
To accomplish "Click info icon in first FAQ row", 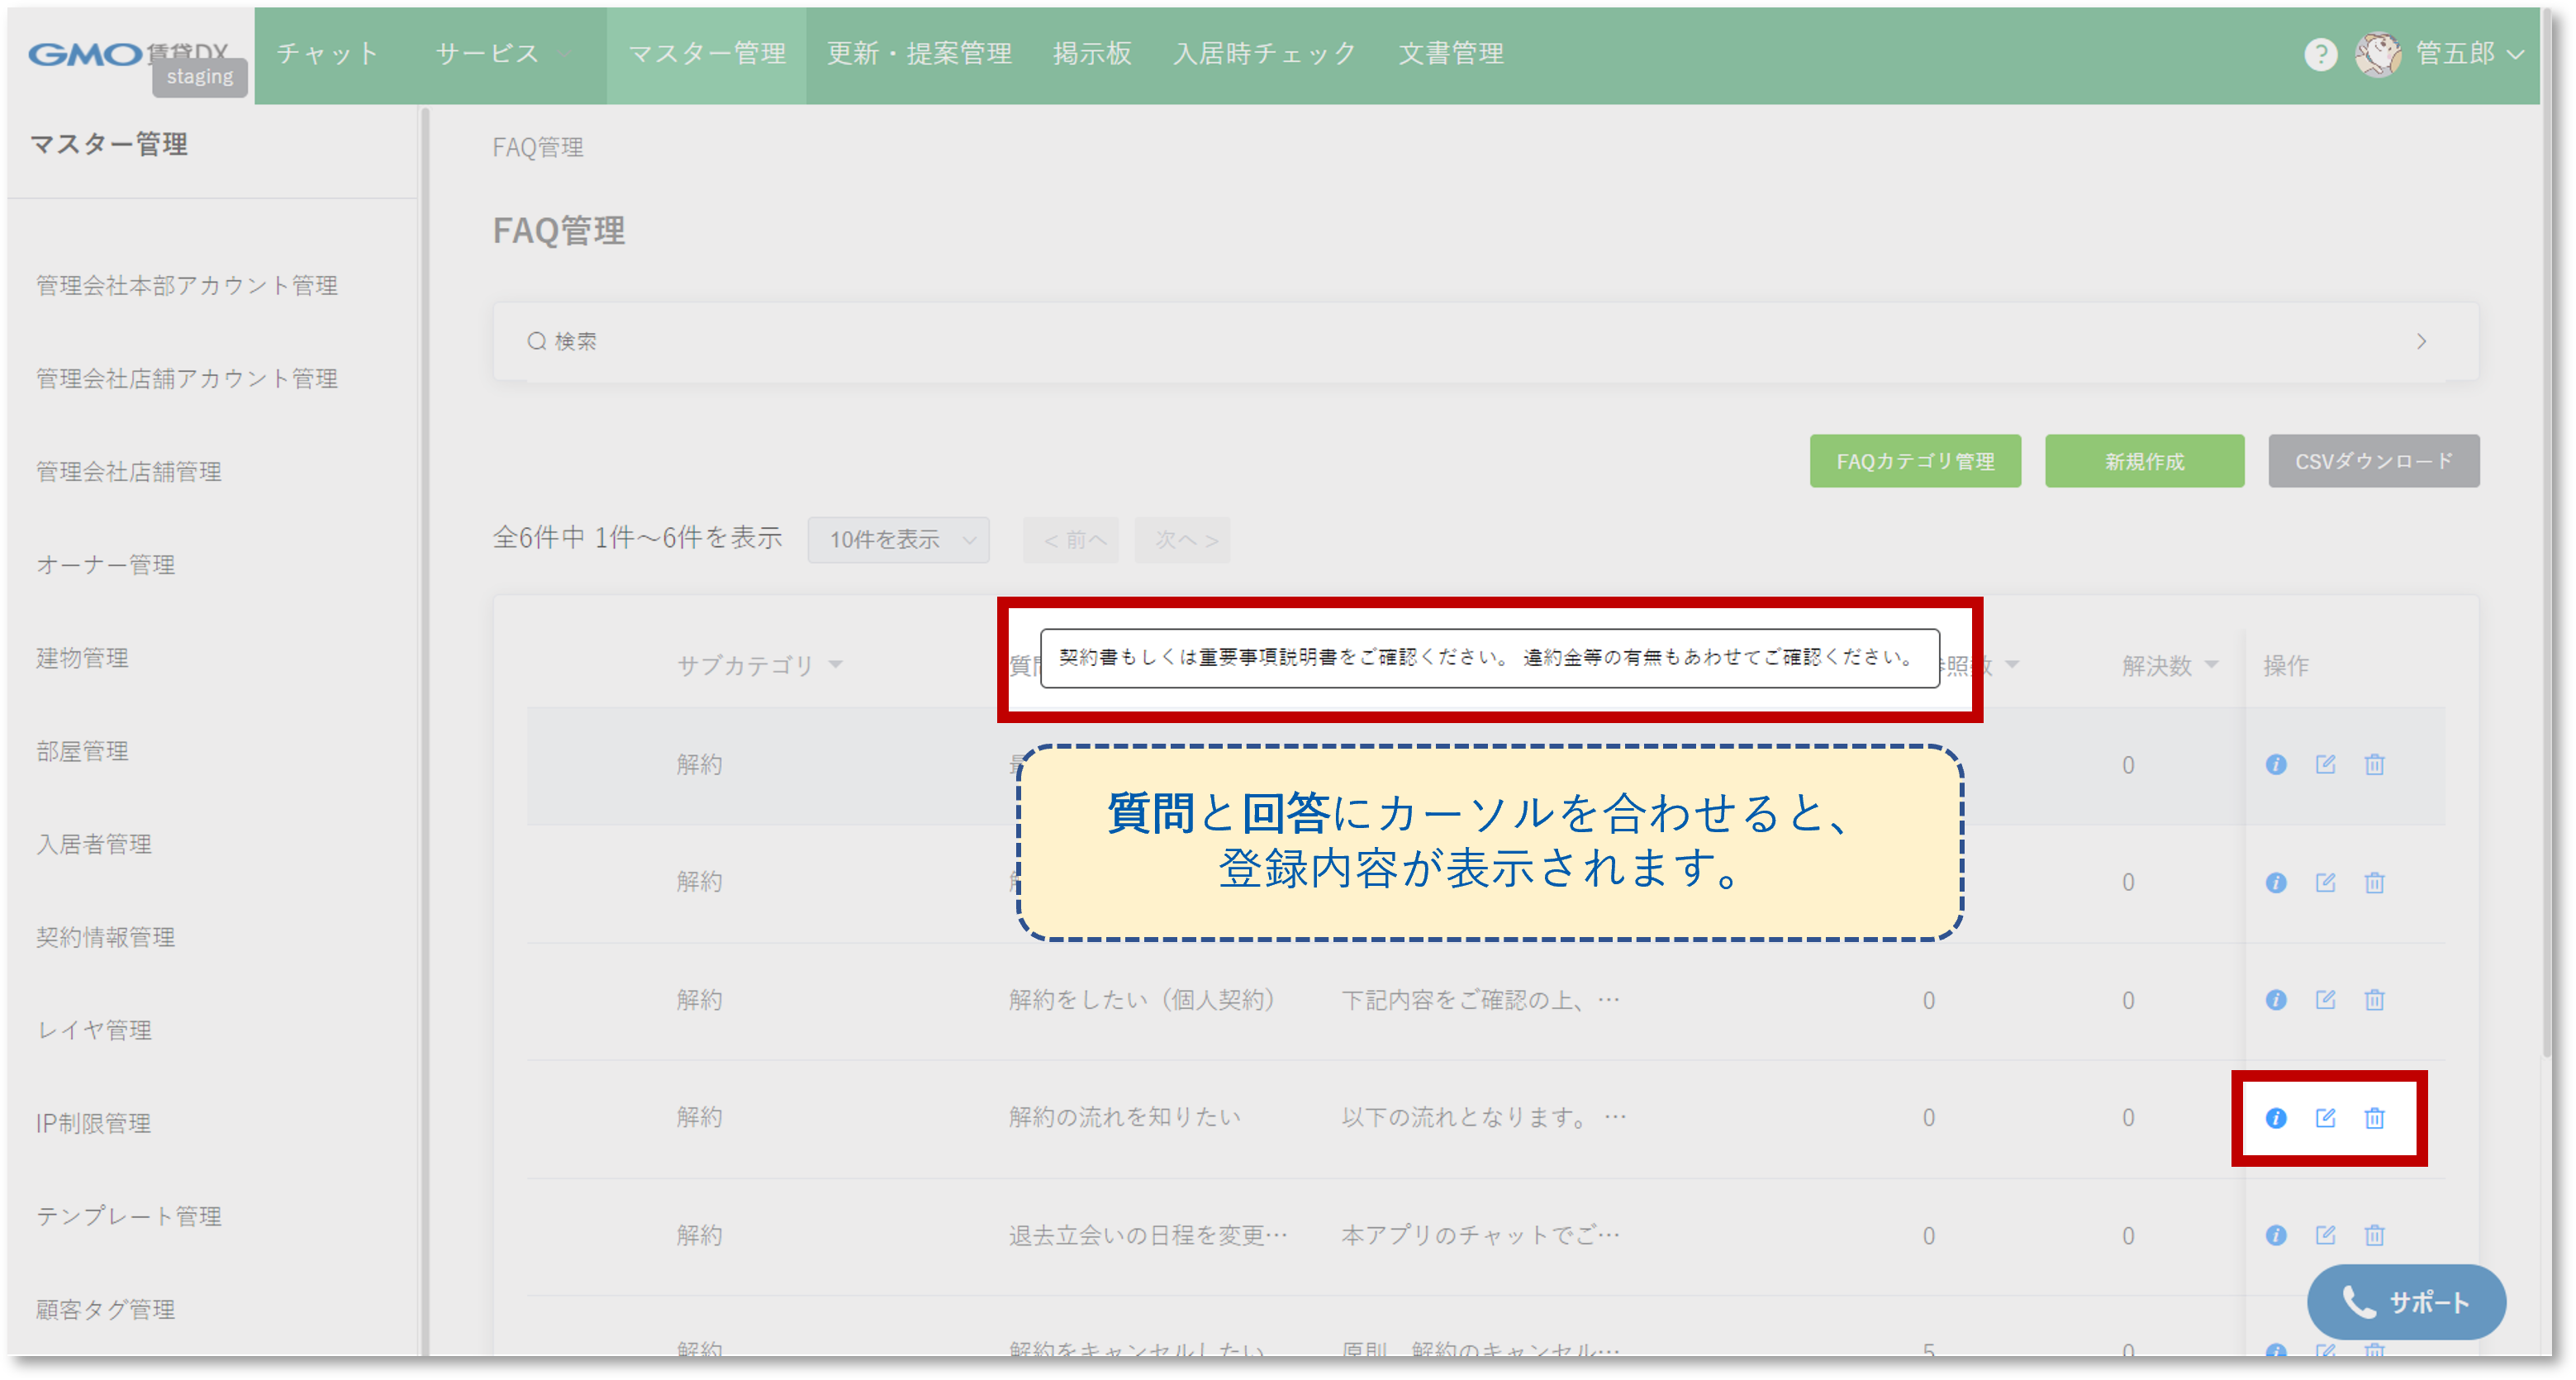I will [2276, 765].
